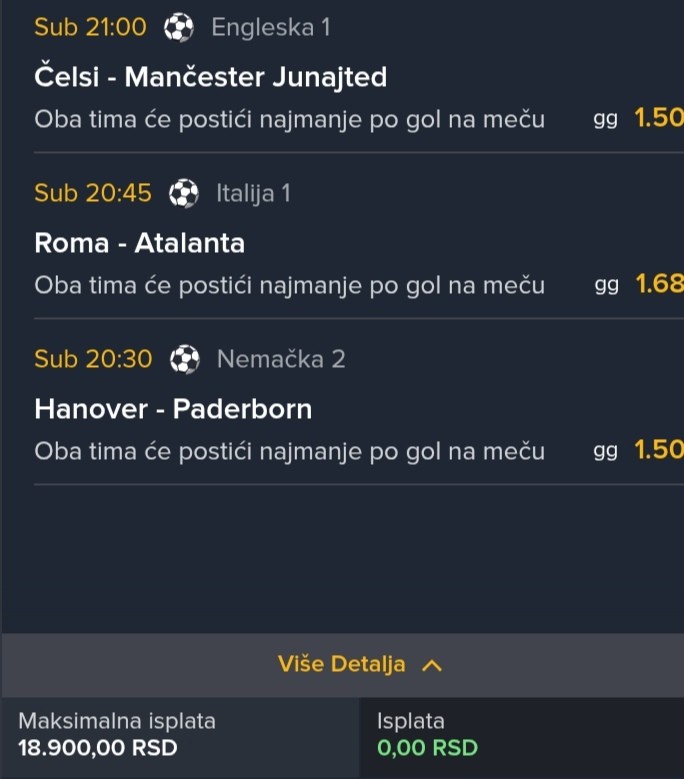Select the 1.50 odds for Hanover match

tap(658, 451)
